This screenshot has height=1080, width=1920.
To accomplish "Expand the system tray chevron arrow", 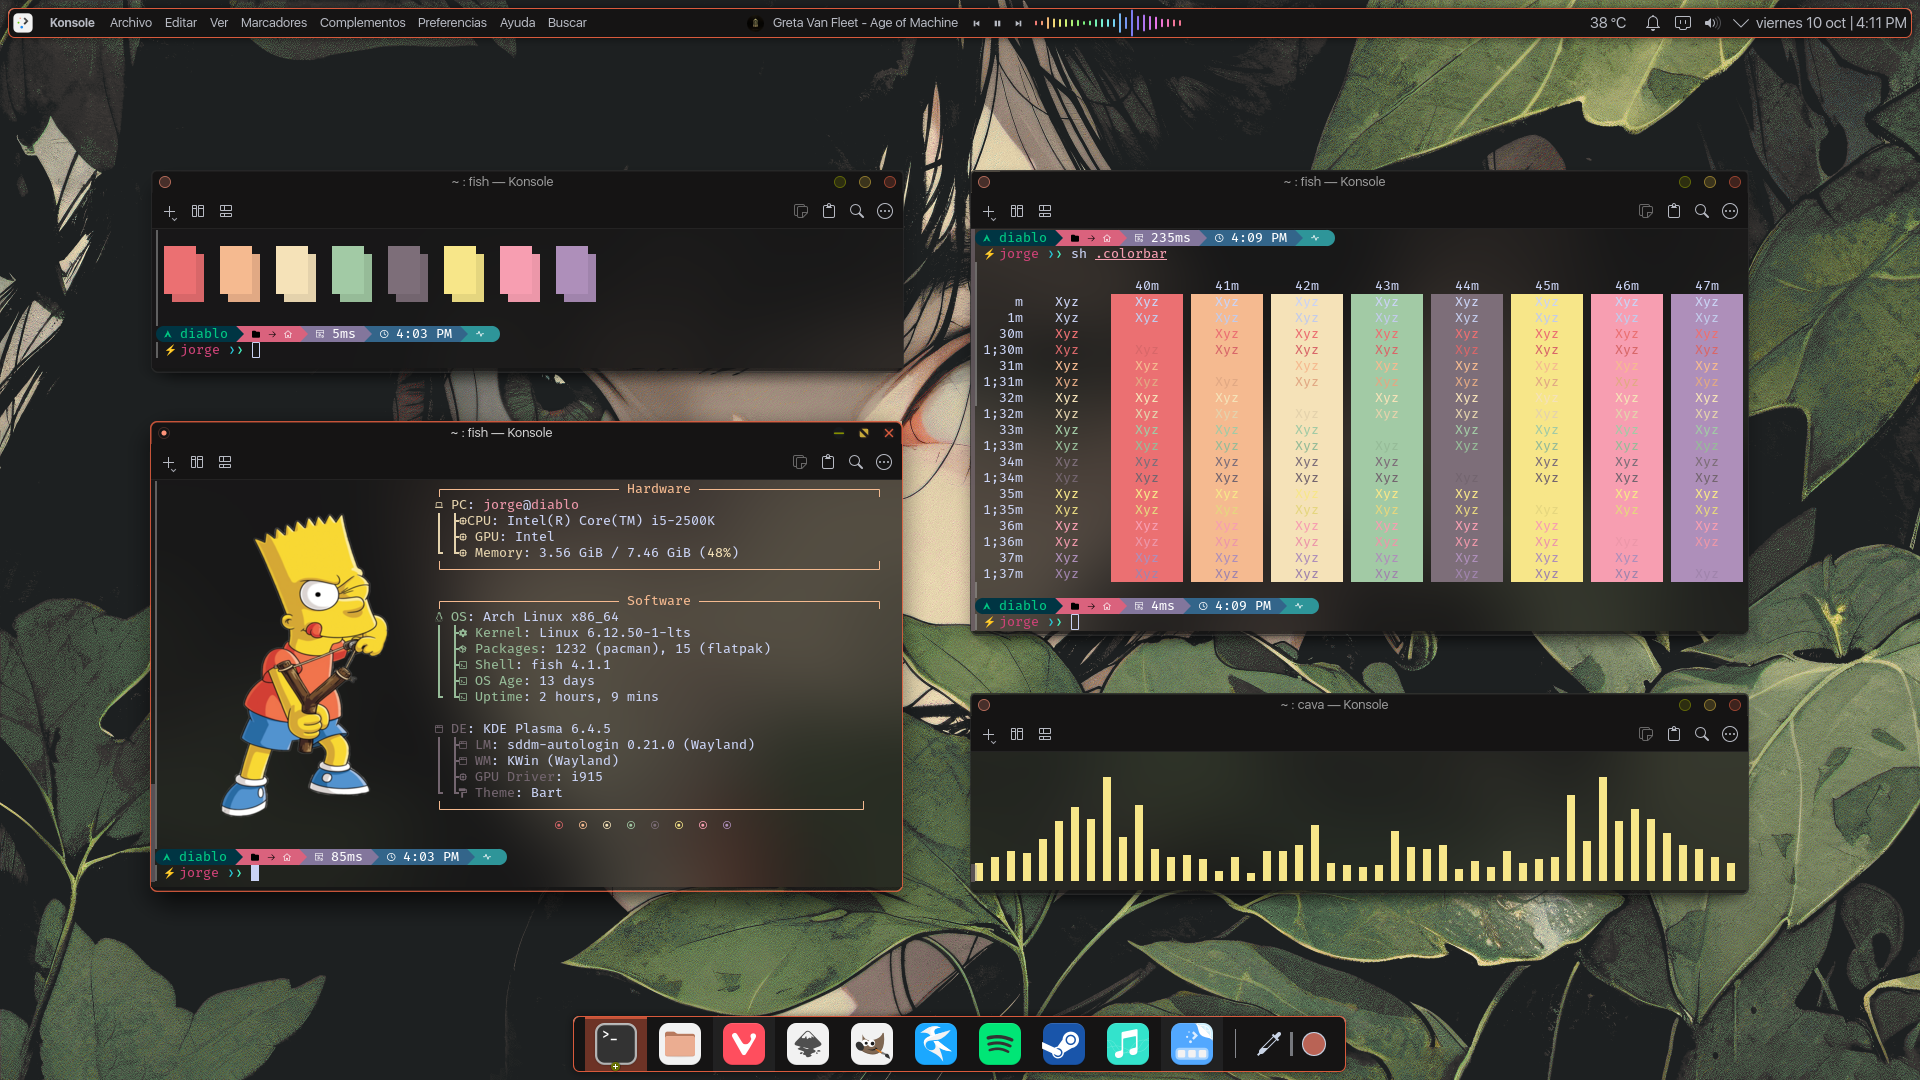I will click(x=1741, y=23).
